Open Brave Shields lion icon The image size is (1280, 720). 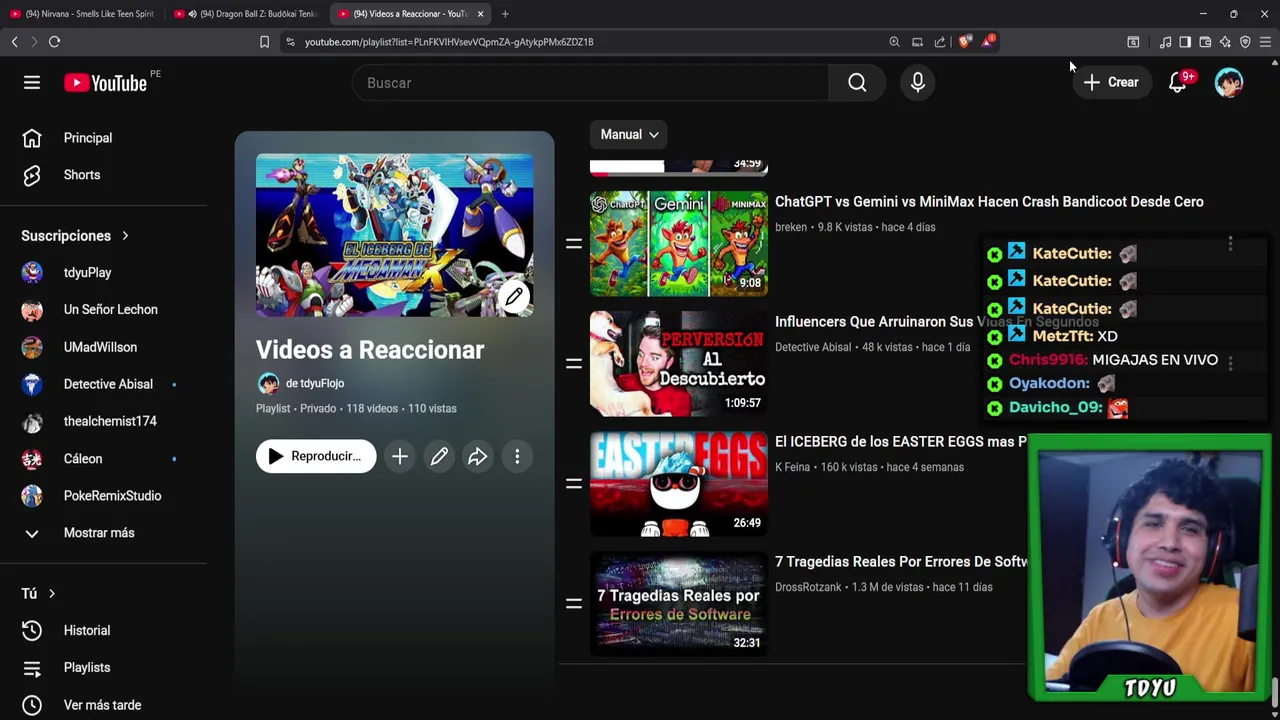(x=964, y=42)
